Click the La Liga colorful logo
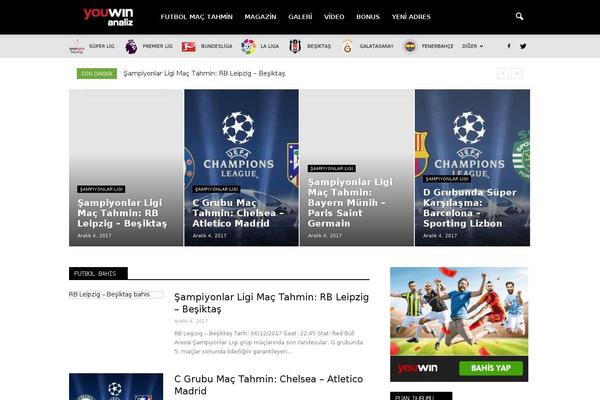Image resolution: width=600 pixels, height=400 pixels. 248,46
